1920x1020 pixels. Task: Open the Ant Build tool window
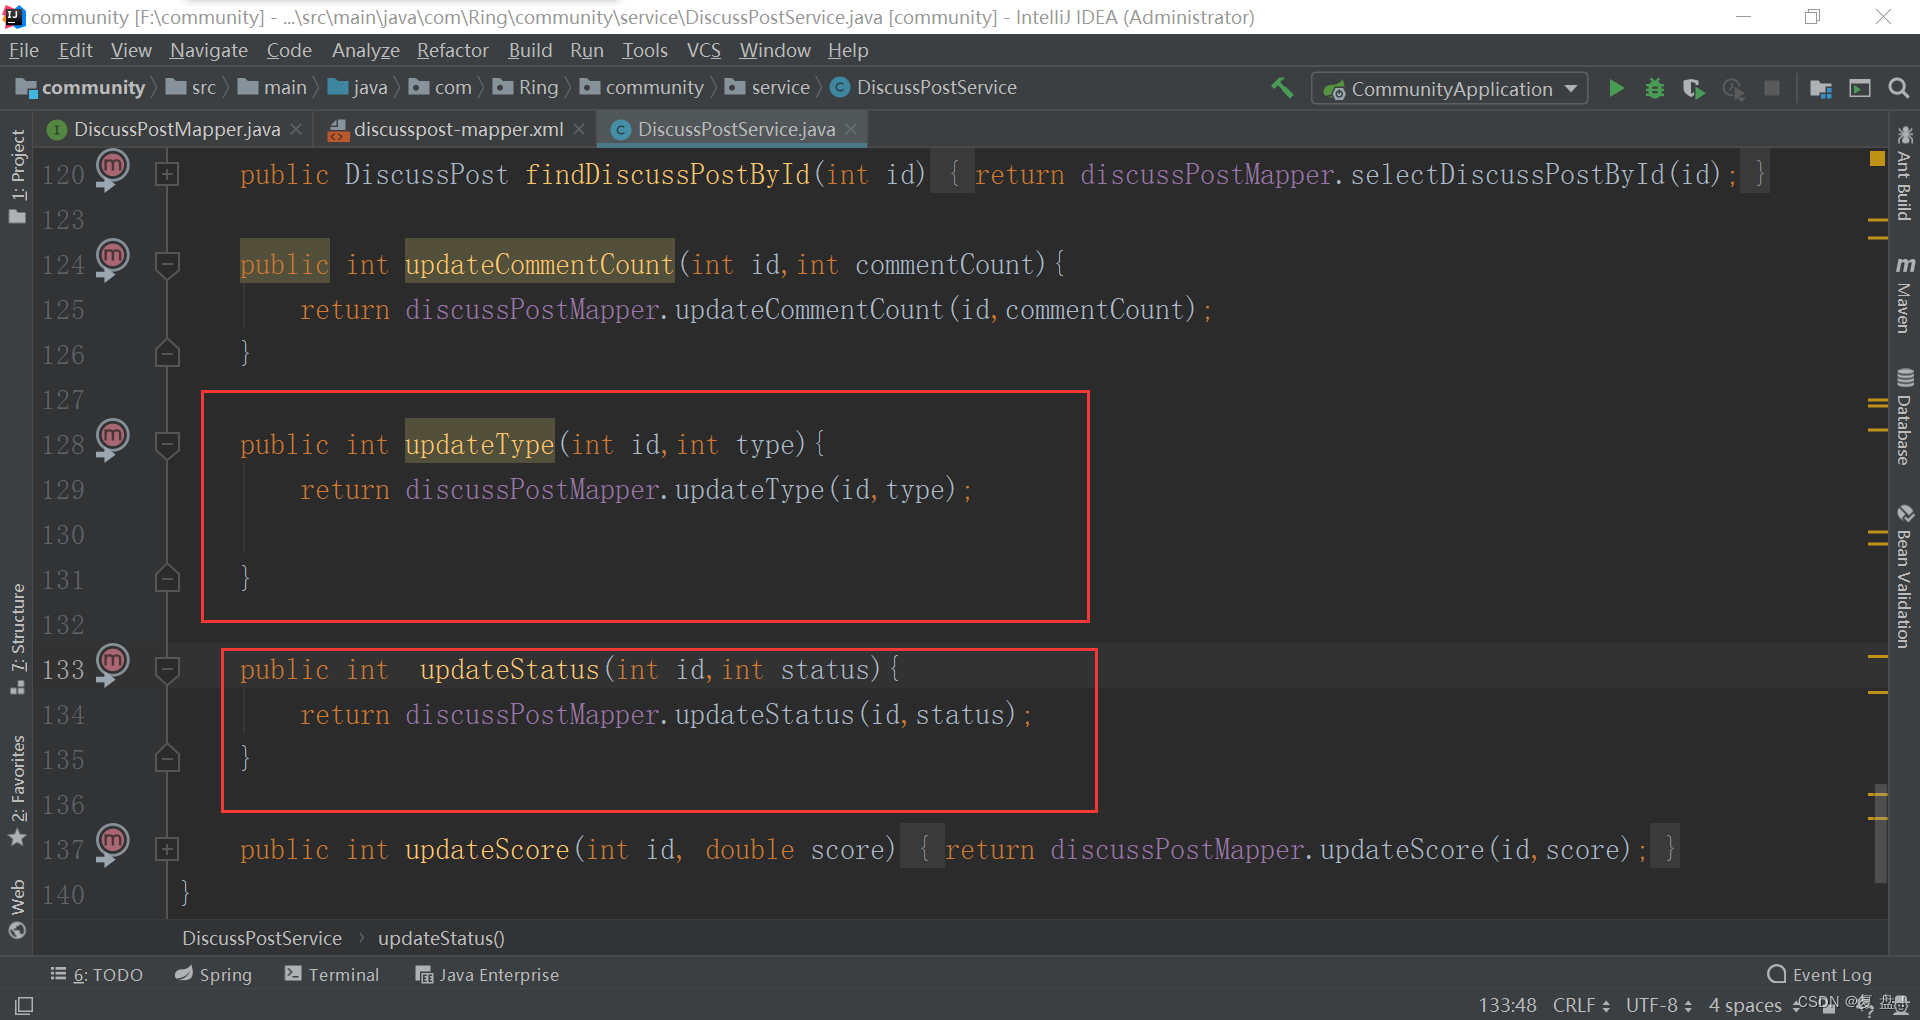[1904, 172]
